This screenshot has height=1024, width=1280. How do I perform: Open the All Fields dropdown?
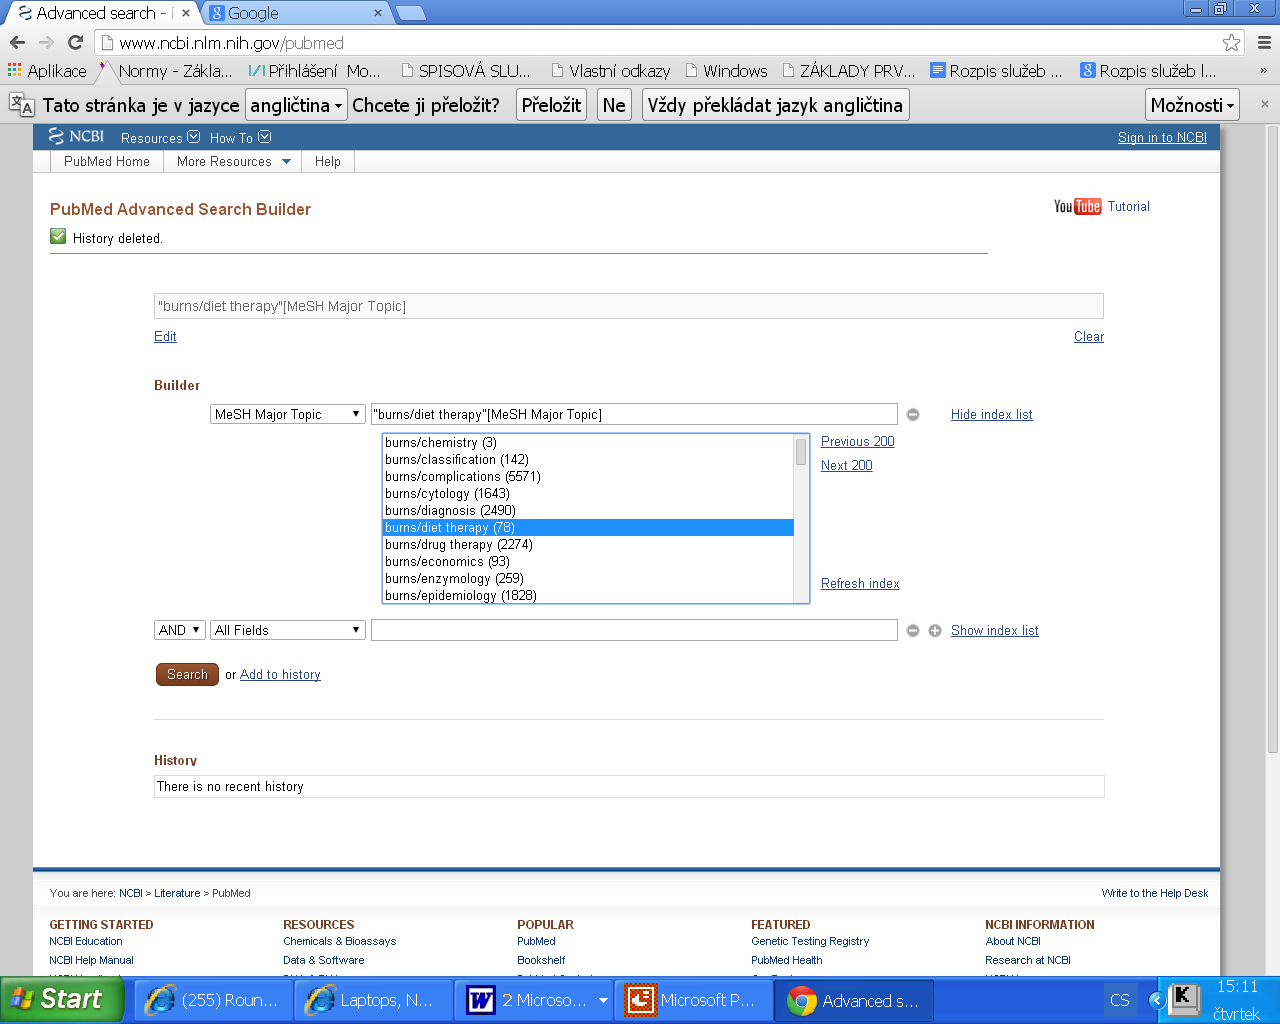[x=288, y=630]
